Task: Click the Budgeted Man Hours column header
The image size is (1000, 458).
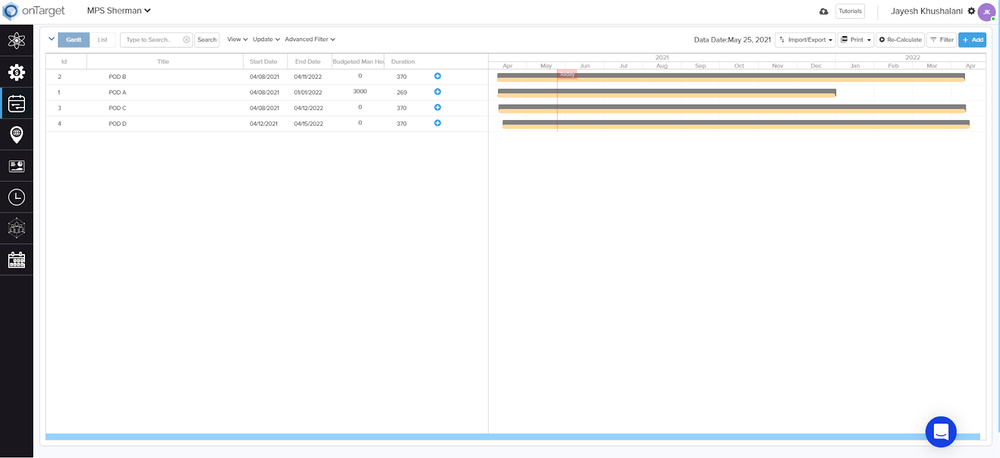Action: pos(358,62)
